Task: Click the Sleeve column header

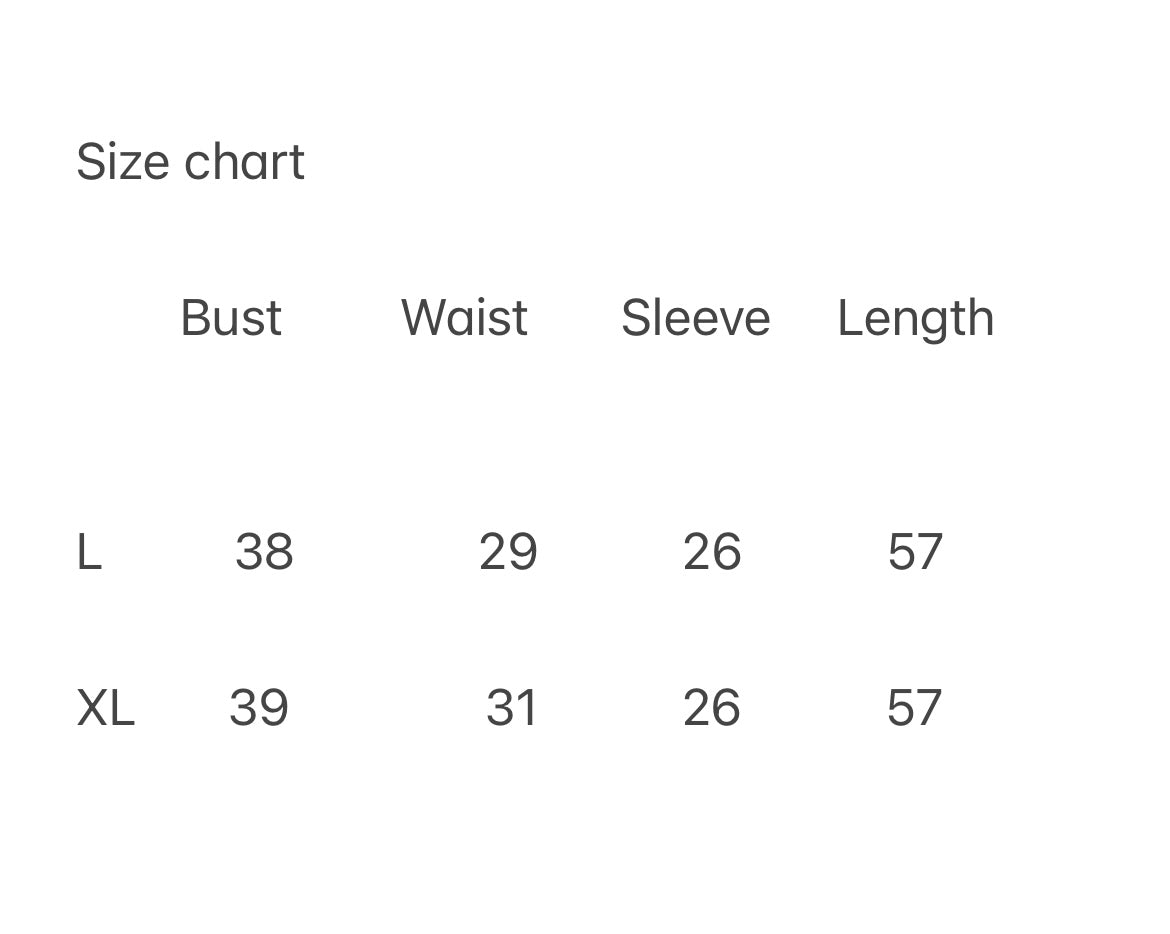Action: coord(695,319)
